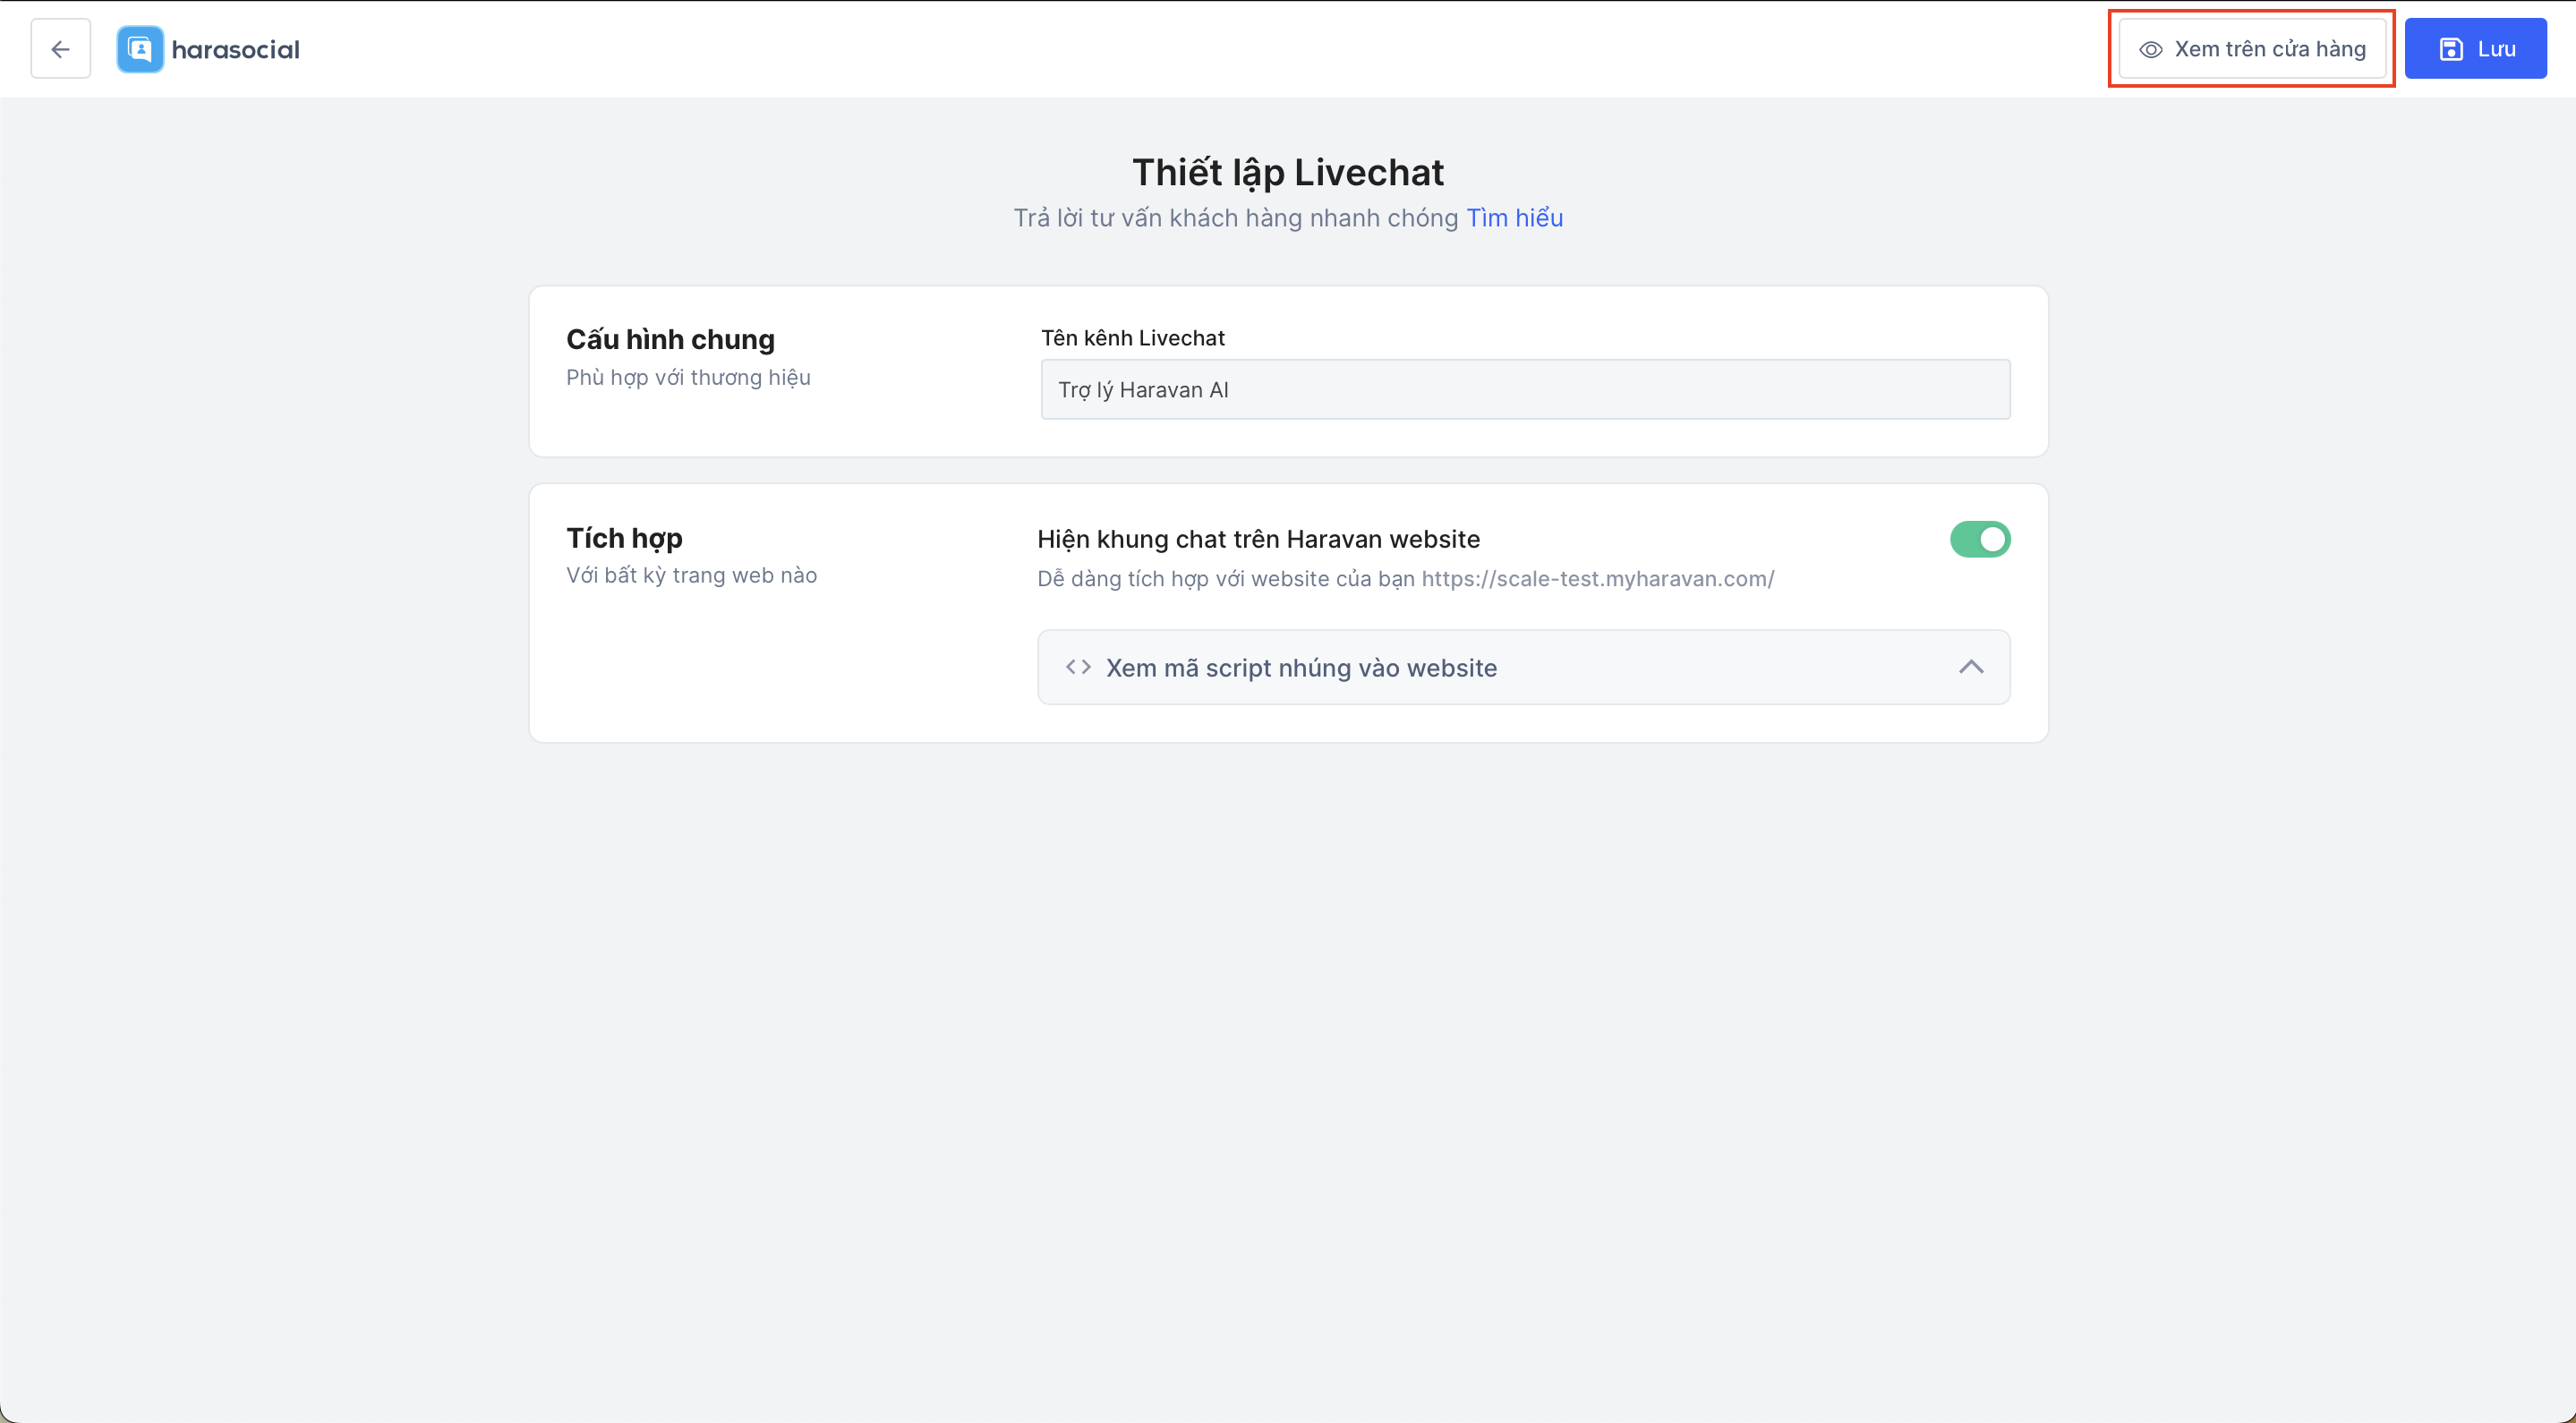Image resolution: width=2576 pixels, height=1423 pixels.
Task: Click the harasocial chat logo icon
Action: pos(140,49)
